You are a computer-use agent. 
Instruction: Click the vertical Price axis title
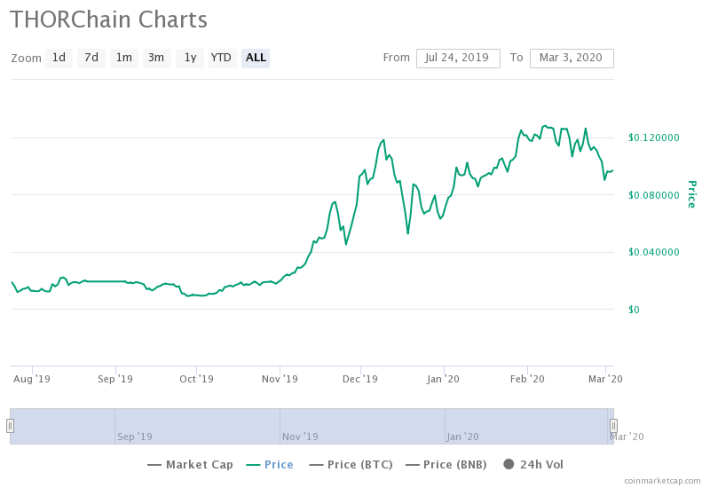692,194
